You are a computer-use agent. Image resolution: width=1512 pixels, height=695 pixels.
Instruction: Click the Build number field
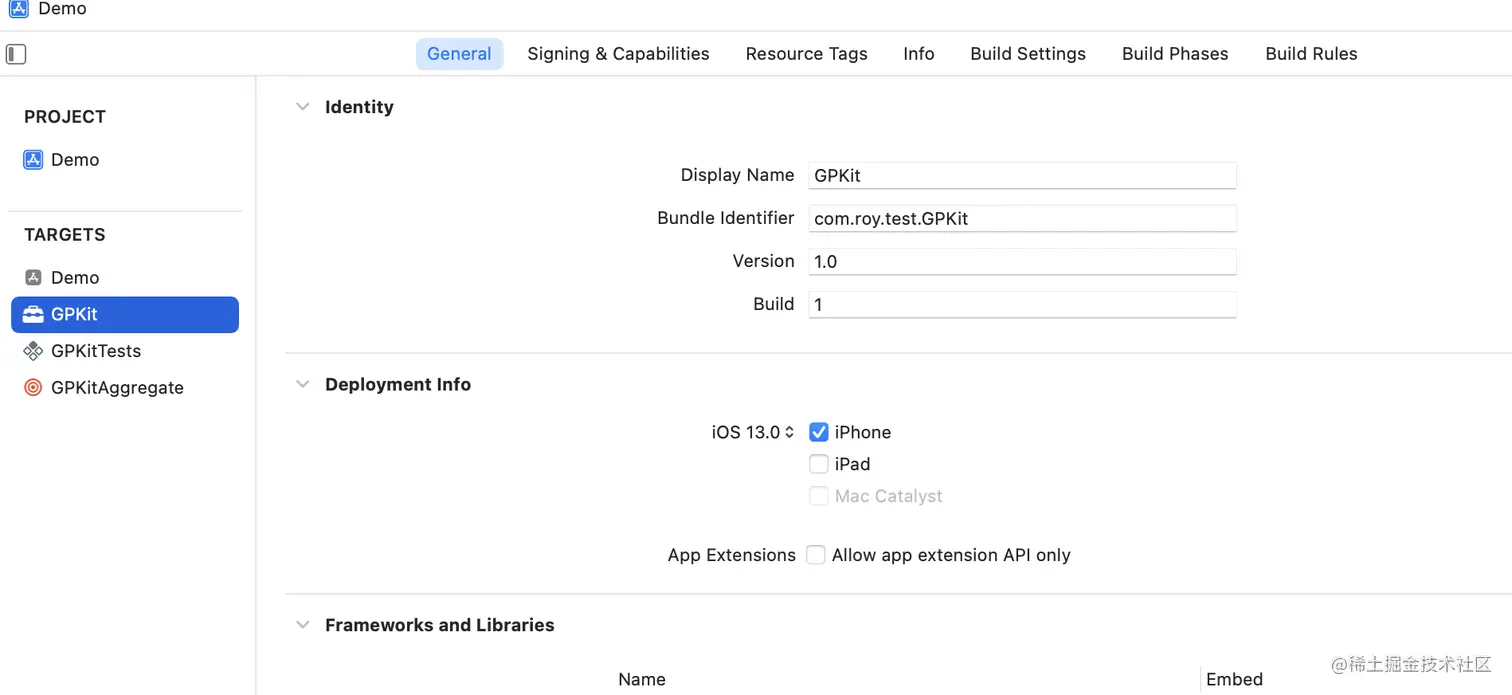(1022, 304)
